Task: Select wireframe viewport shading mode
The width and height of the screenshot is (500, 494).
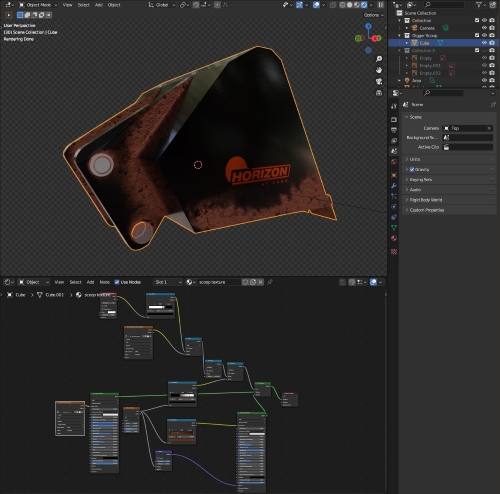Action: 342,5
